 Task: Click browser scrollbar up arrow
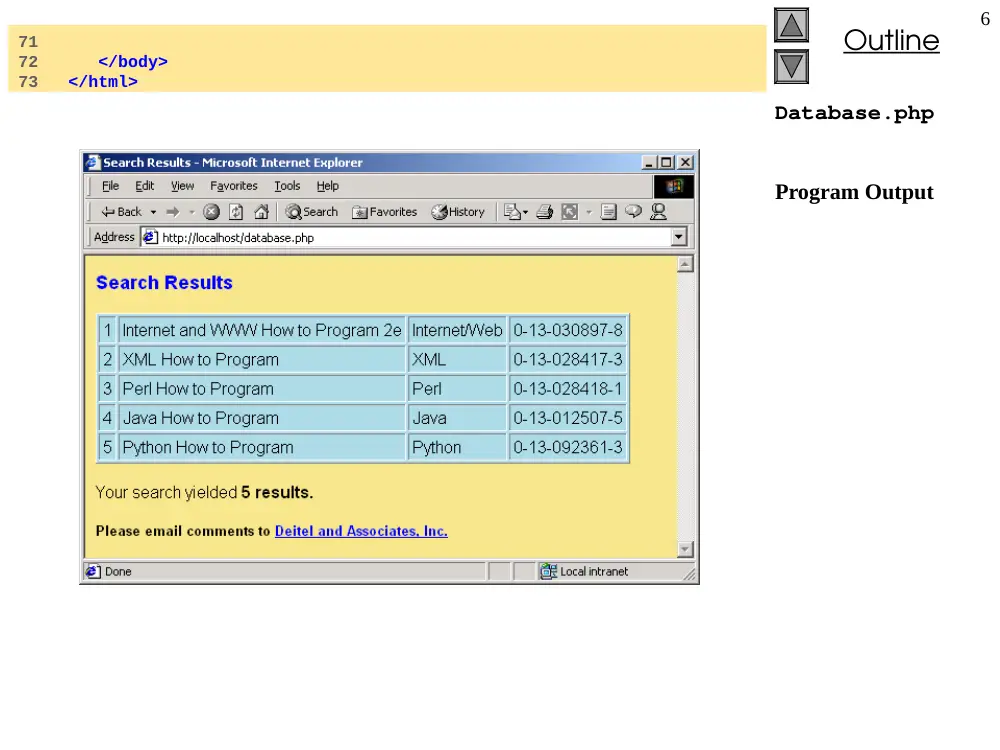click(685, 264)
